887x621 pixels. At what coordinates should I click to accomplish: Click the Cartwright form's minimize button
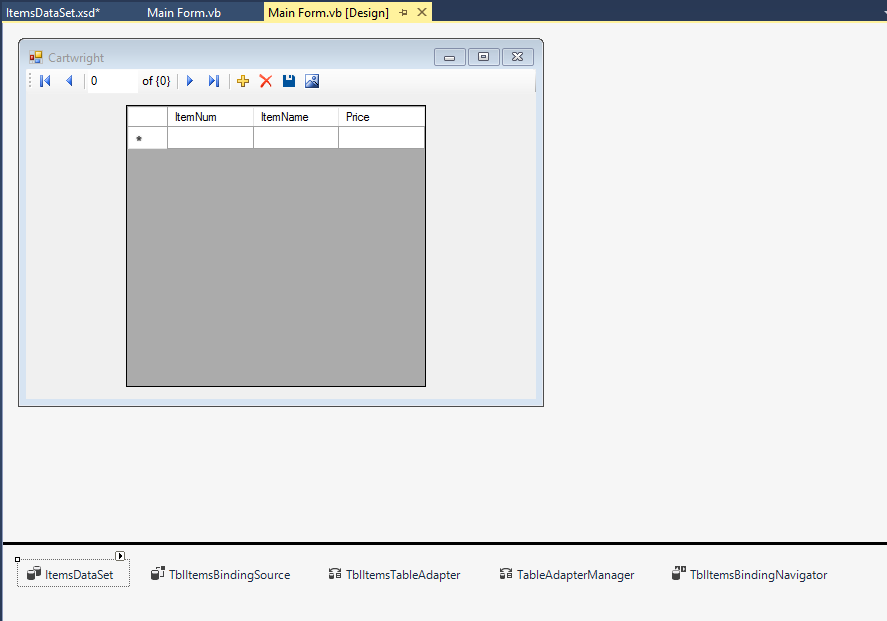click(x=449, y=57)
